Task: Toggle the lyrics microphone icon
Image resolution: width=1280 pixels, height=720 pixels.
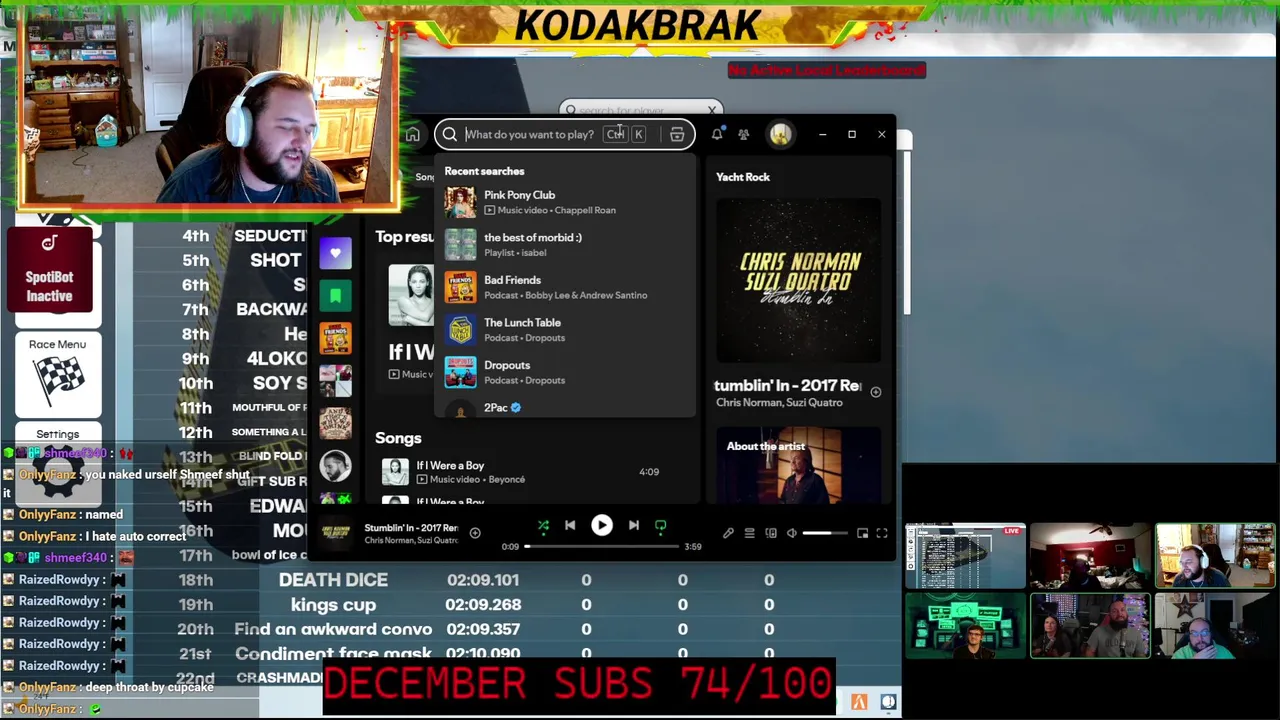Action: [x=728, y=533]
